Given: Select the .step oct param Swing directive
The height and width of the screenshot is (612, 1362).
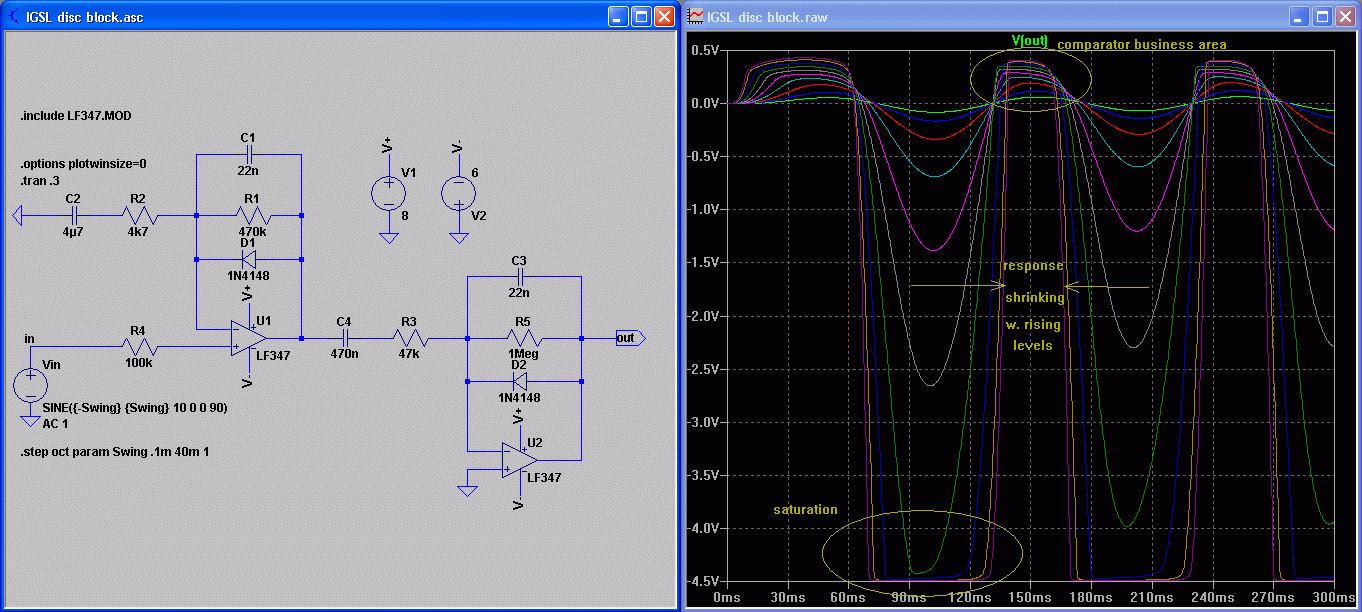Looking at the screenshot, I should point(114,452).
